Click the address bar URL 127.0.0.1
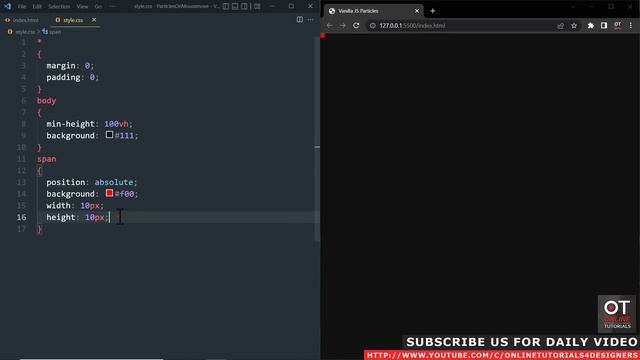640x360 pixels. 412,25
